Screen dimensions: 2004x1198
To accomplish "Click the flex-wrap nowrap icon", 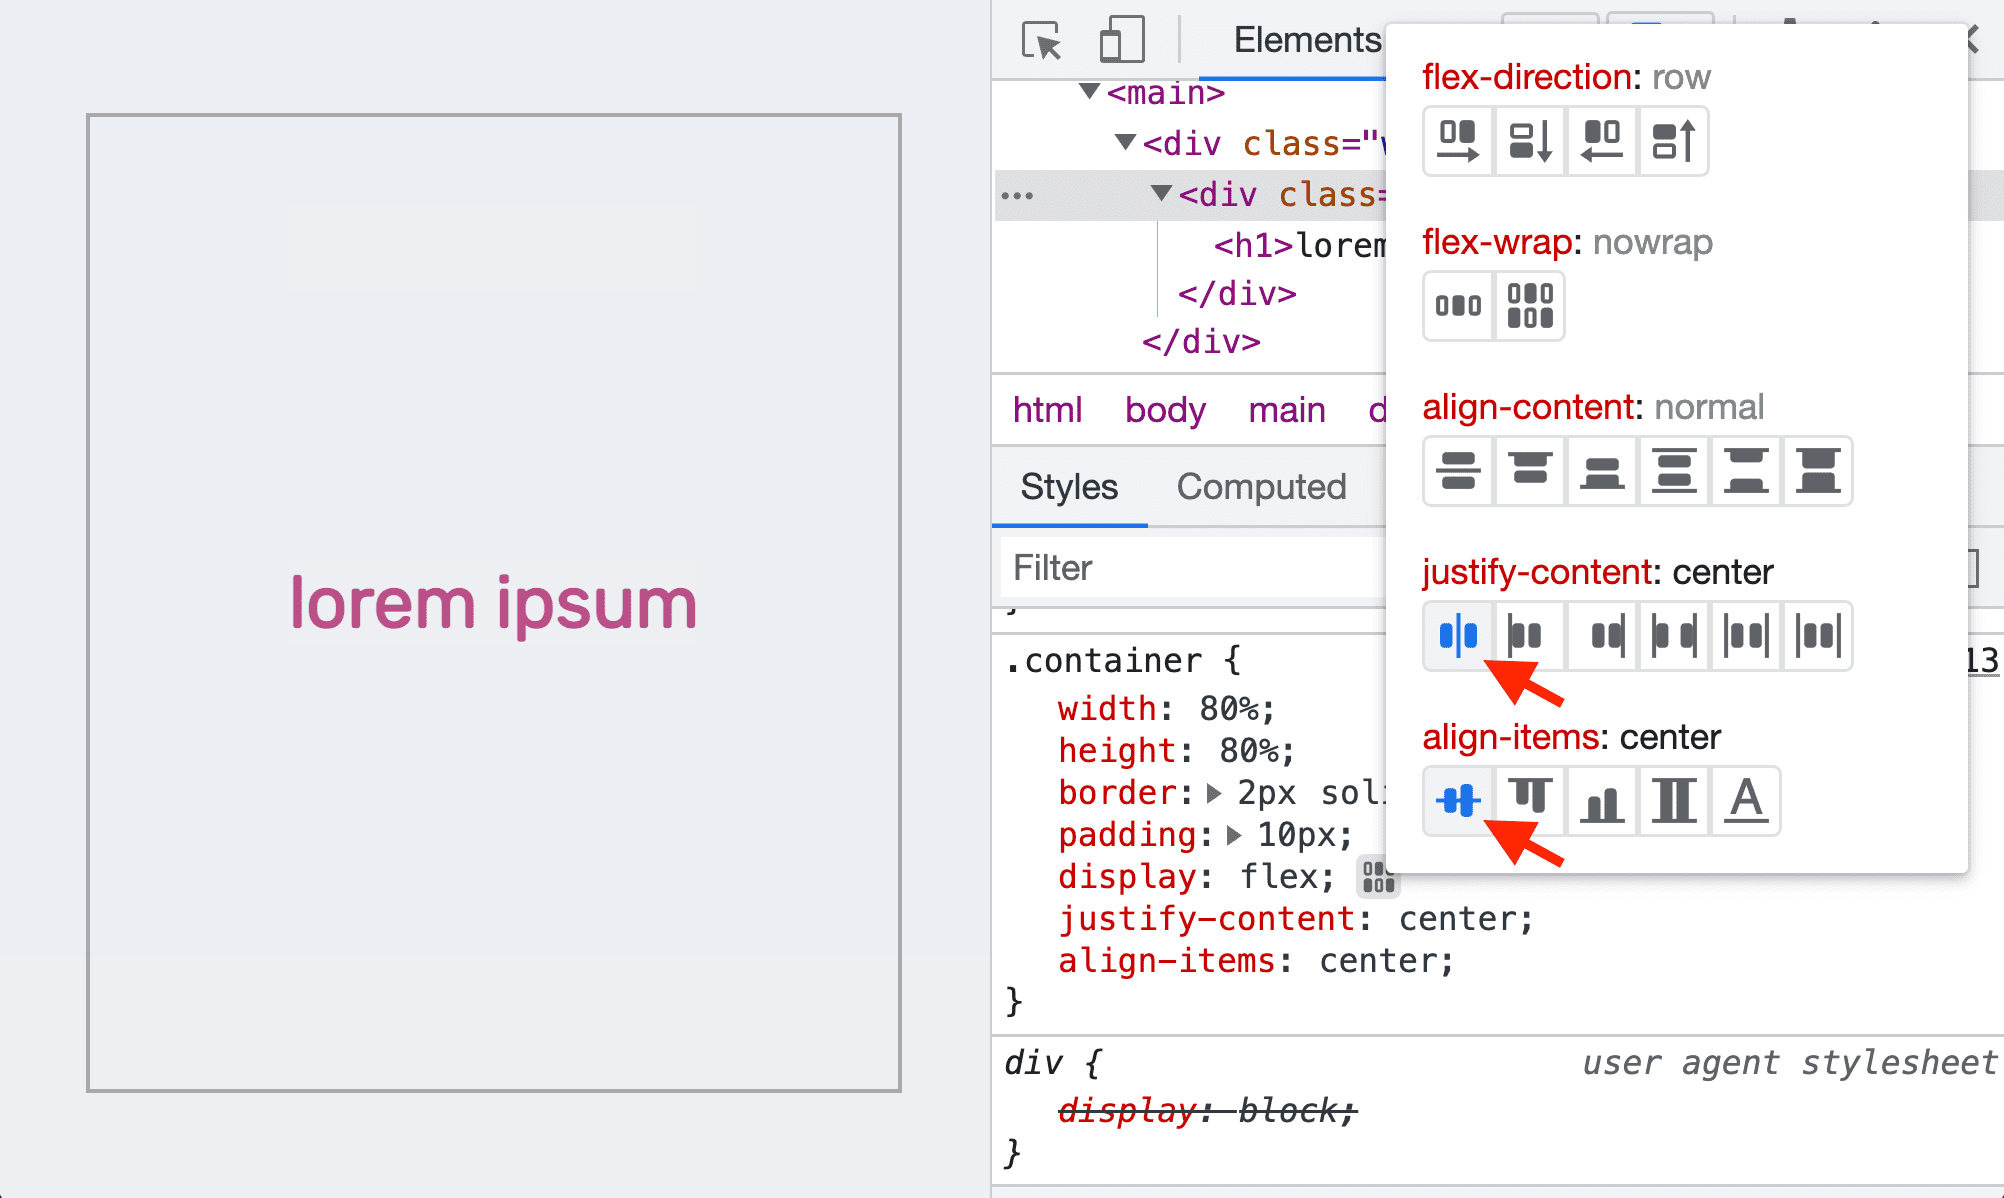I will [x=1458, y=305].
